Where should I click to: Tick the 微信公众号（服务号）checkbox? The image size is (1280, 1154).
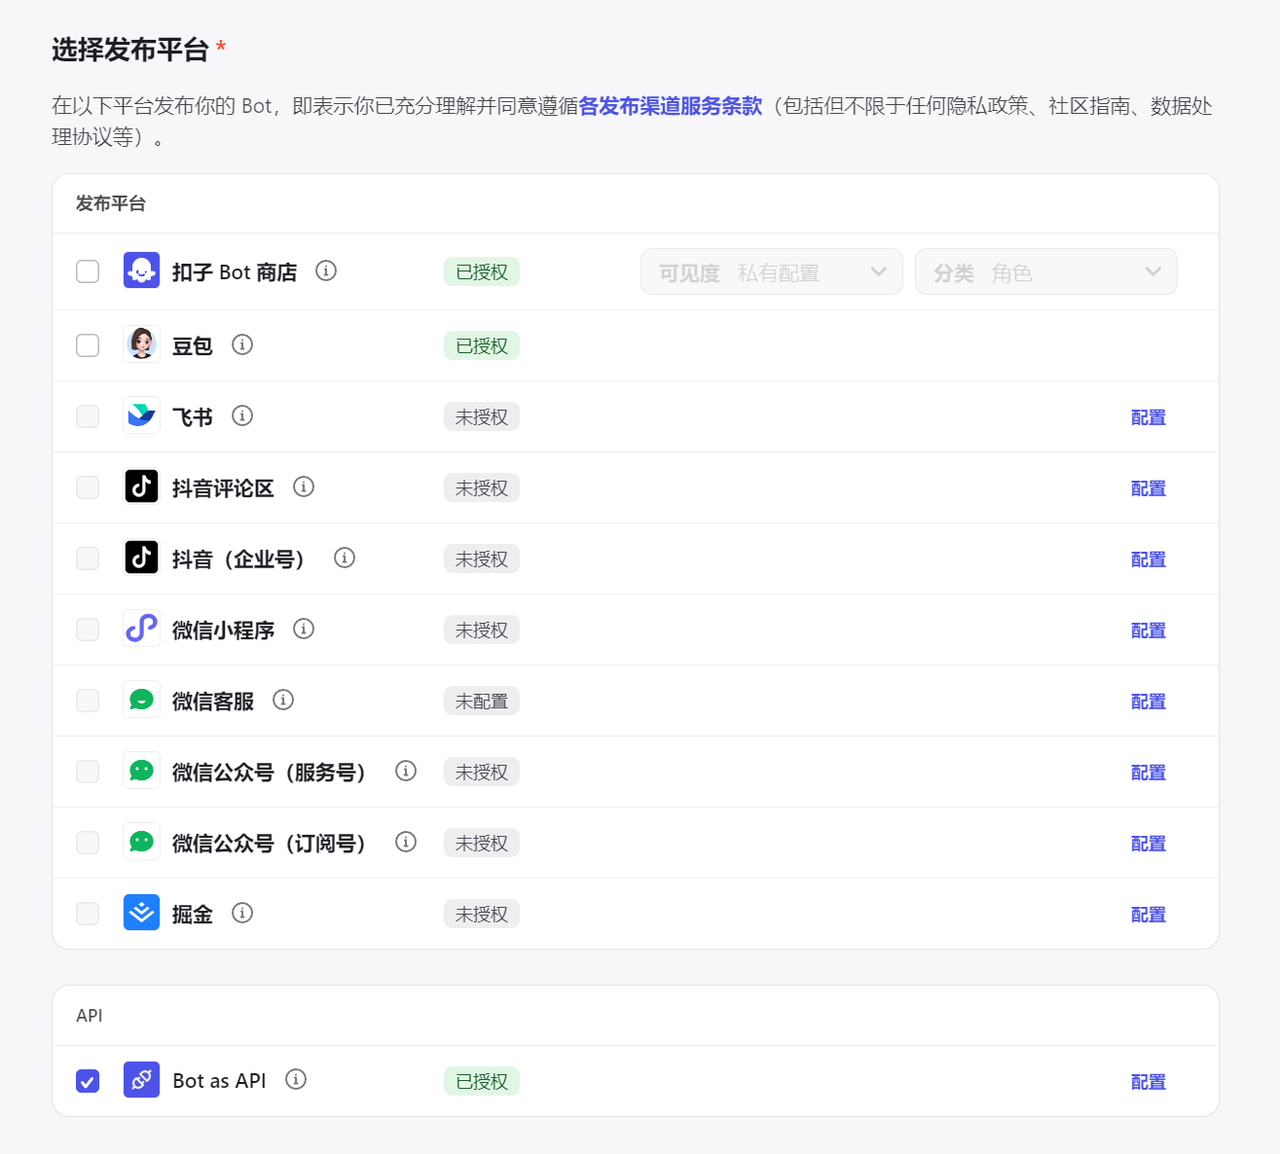[x=88, y=771]
